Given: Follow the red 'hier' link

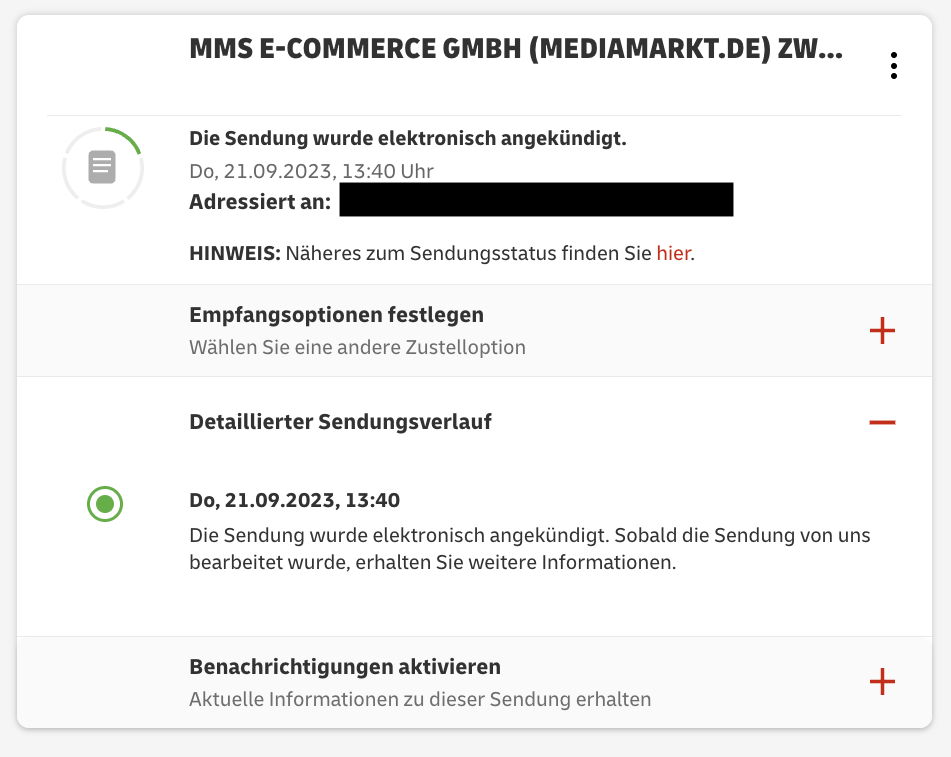Looking at the screenshot, I should pyautogui.click(x=673, y=253).
